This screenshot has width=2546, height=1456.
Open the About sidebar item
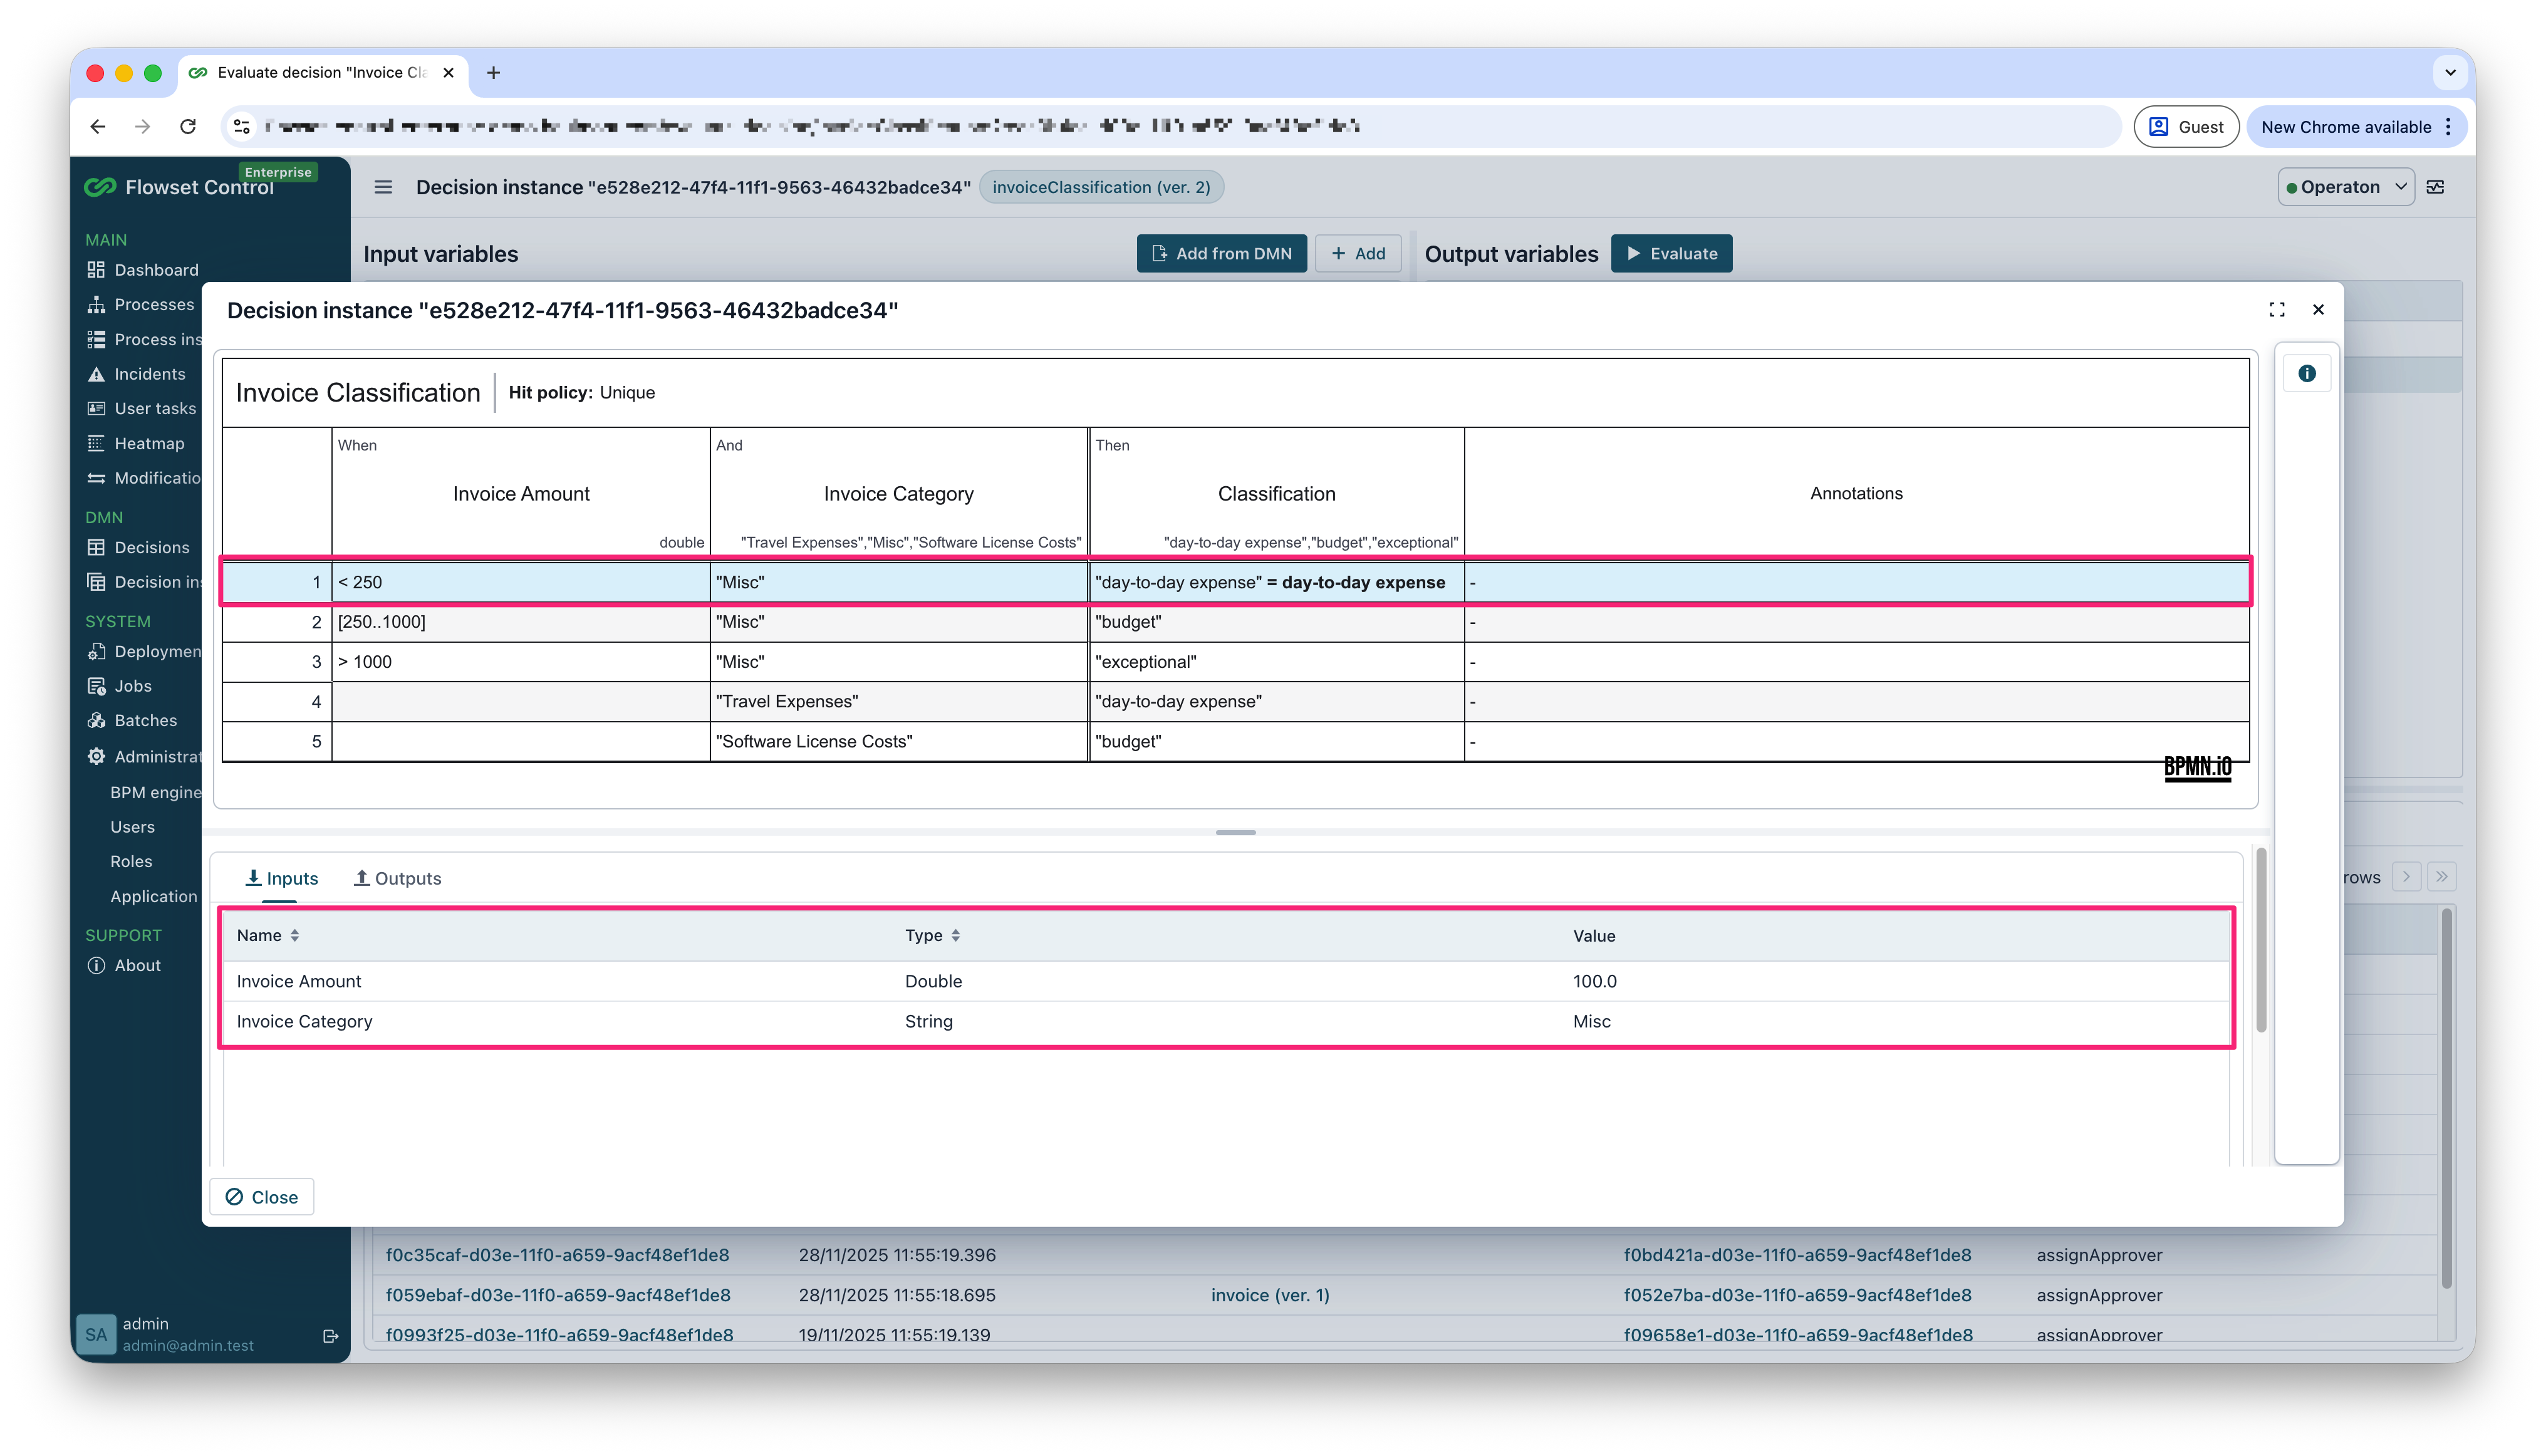(124, 965)
